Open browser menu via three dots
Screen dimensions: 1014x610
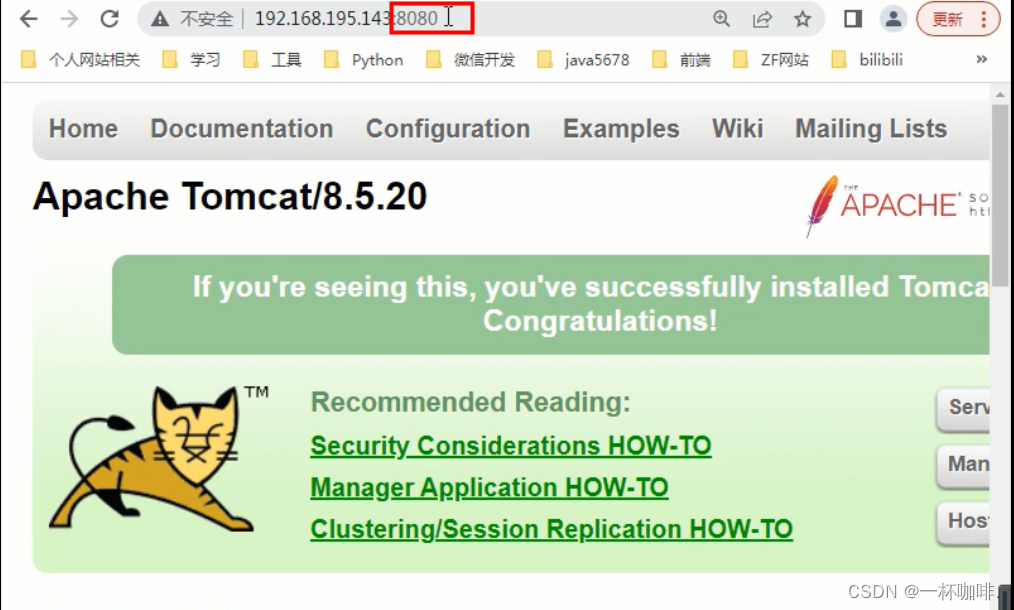click(984, 19)
